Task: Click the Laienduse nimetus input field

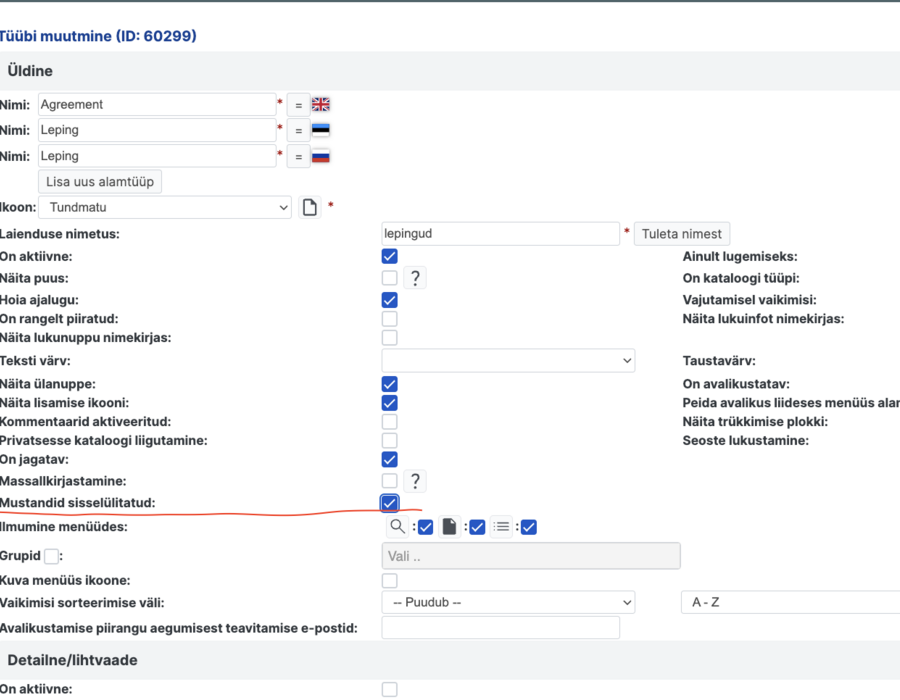Action: pyautogui.click(x=501, y=234)
